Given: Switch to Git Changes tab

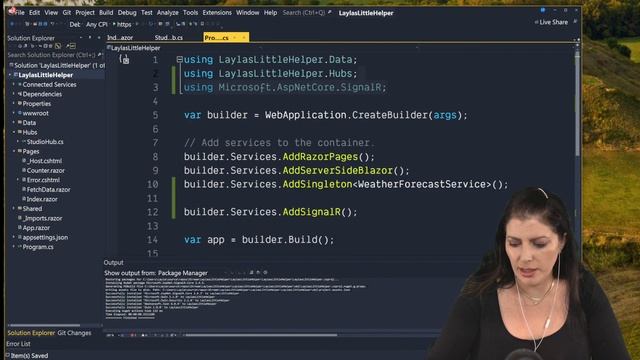Looking at the screenshot, I should coord(74,333).
